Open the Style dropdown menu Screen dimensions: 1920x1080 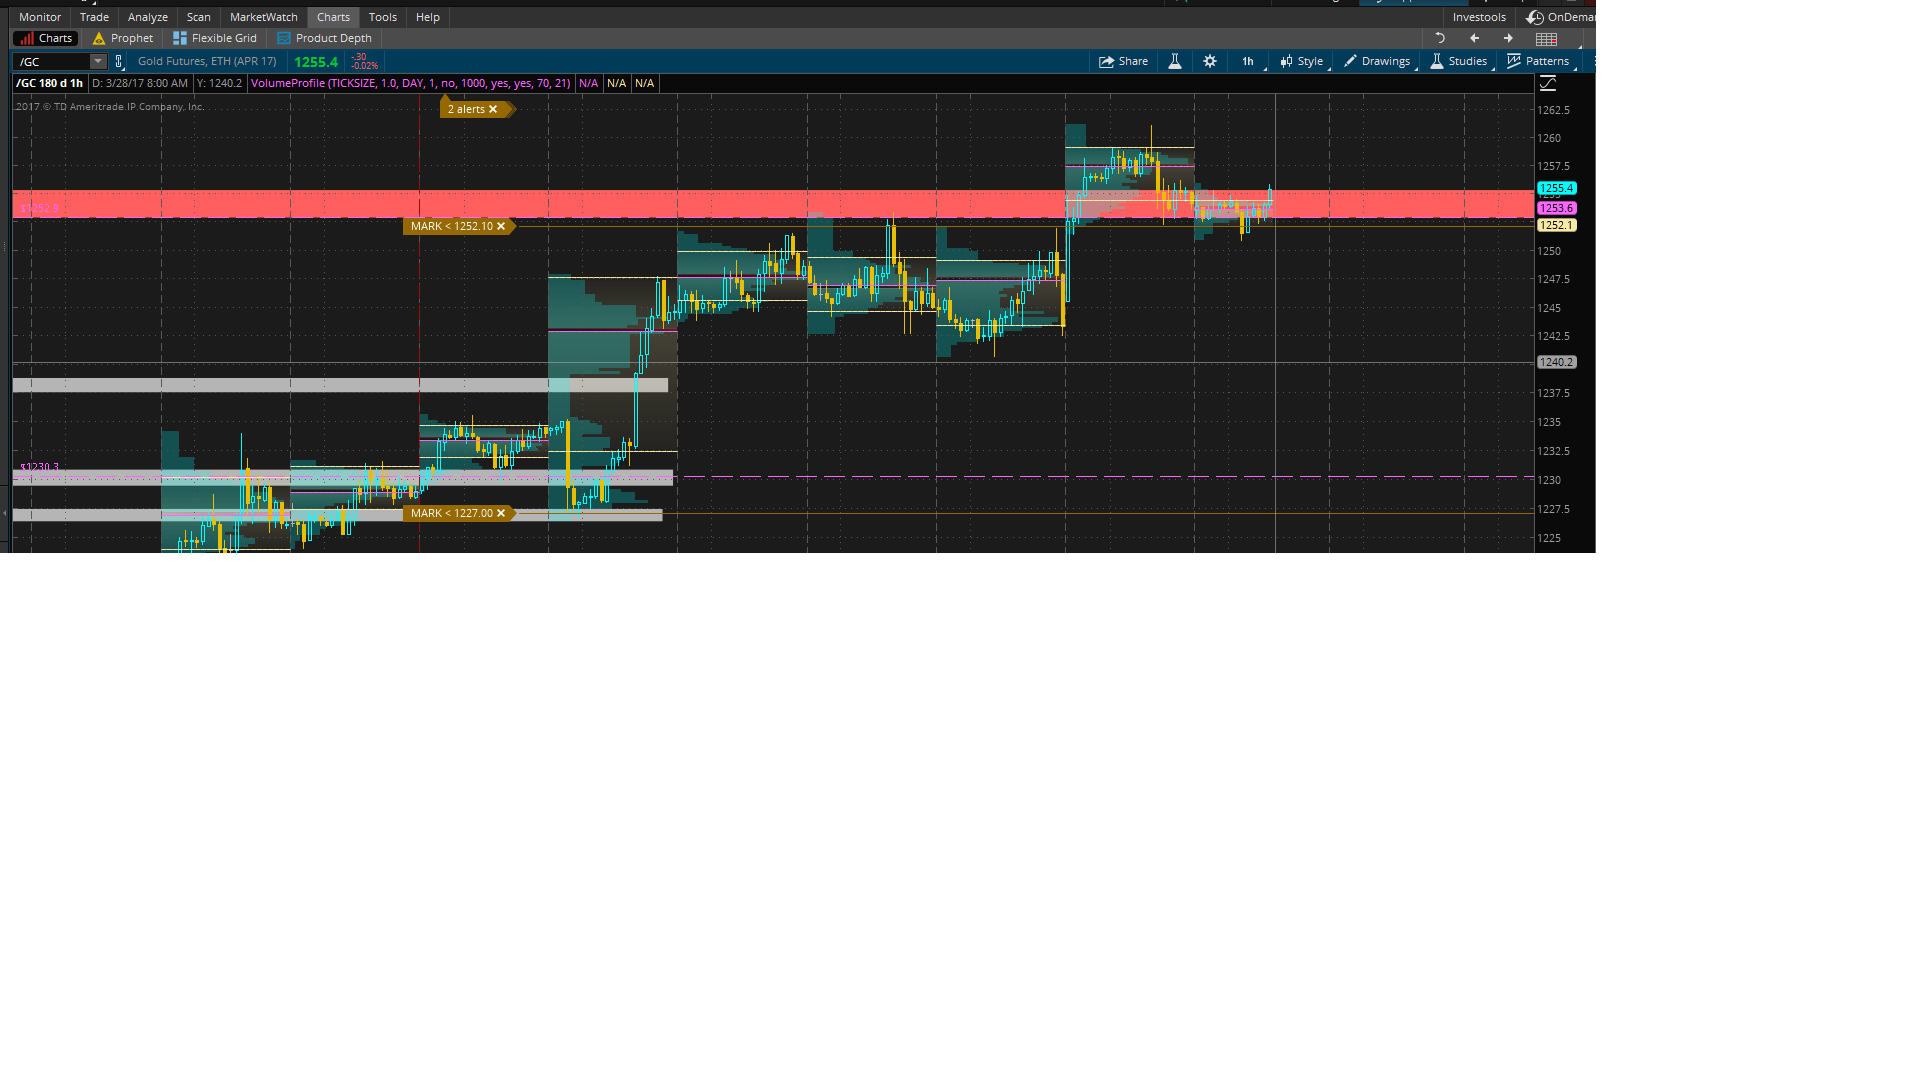coord(1302,61)
